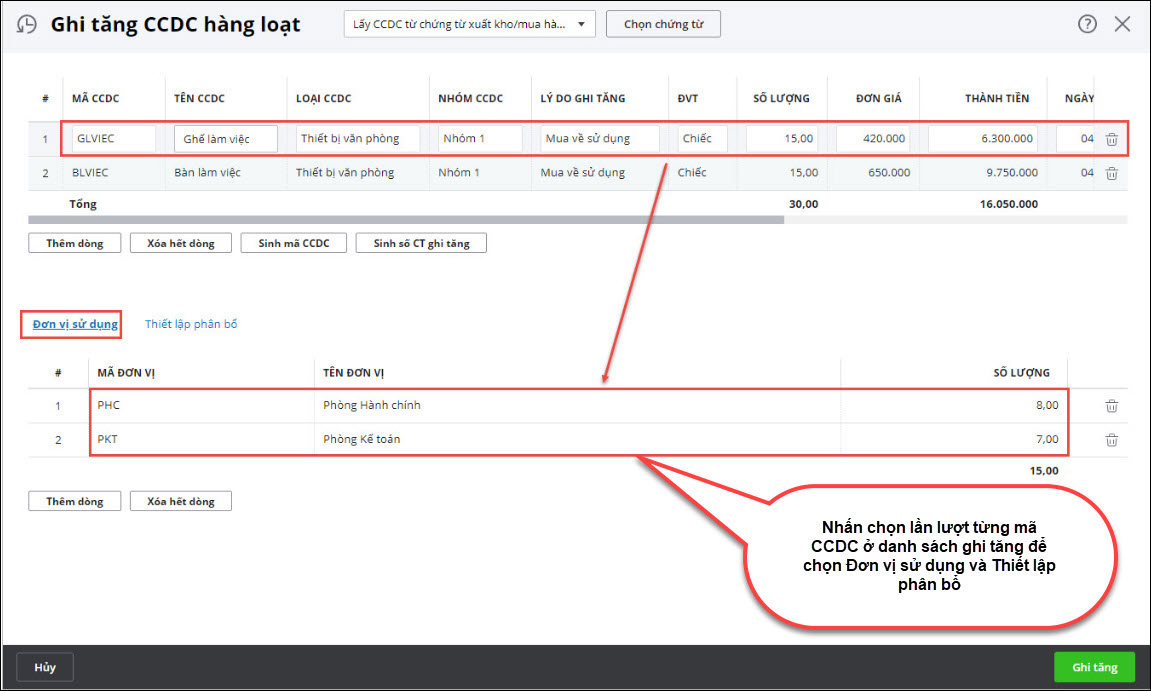
Task: Remove Phòng Hành chính unit via trash icon
Action: [1112, 406]
